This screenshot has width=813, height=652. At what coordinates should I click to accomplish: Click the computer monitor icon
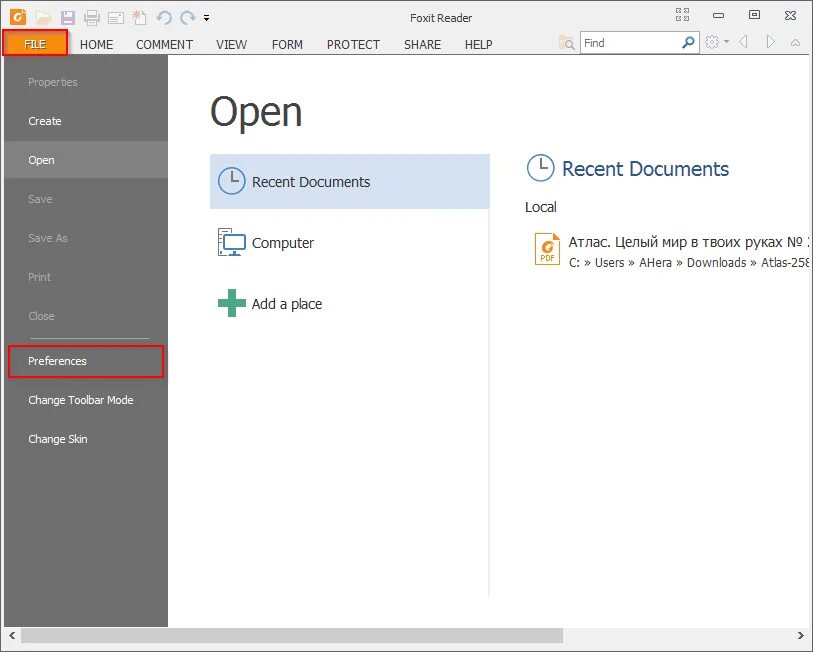point(231,242)
